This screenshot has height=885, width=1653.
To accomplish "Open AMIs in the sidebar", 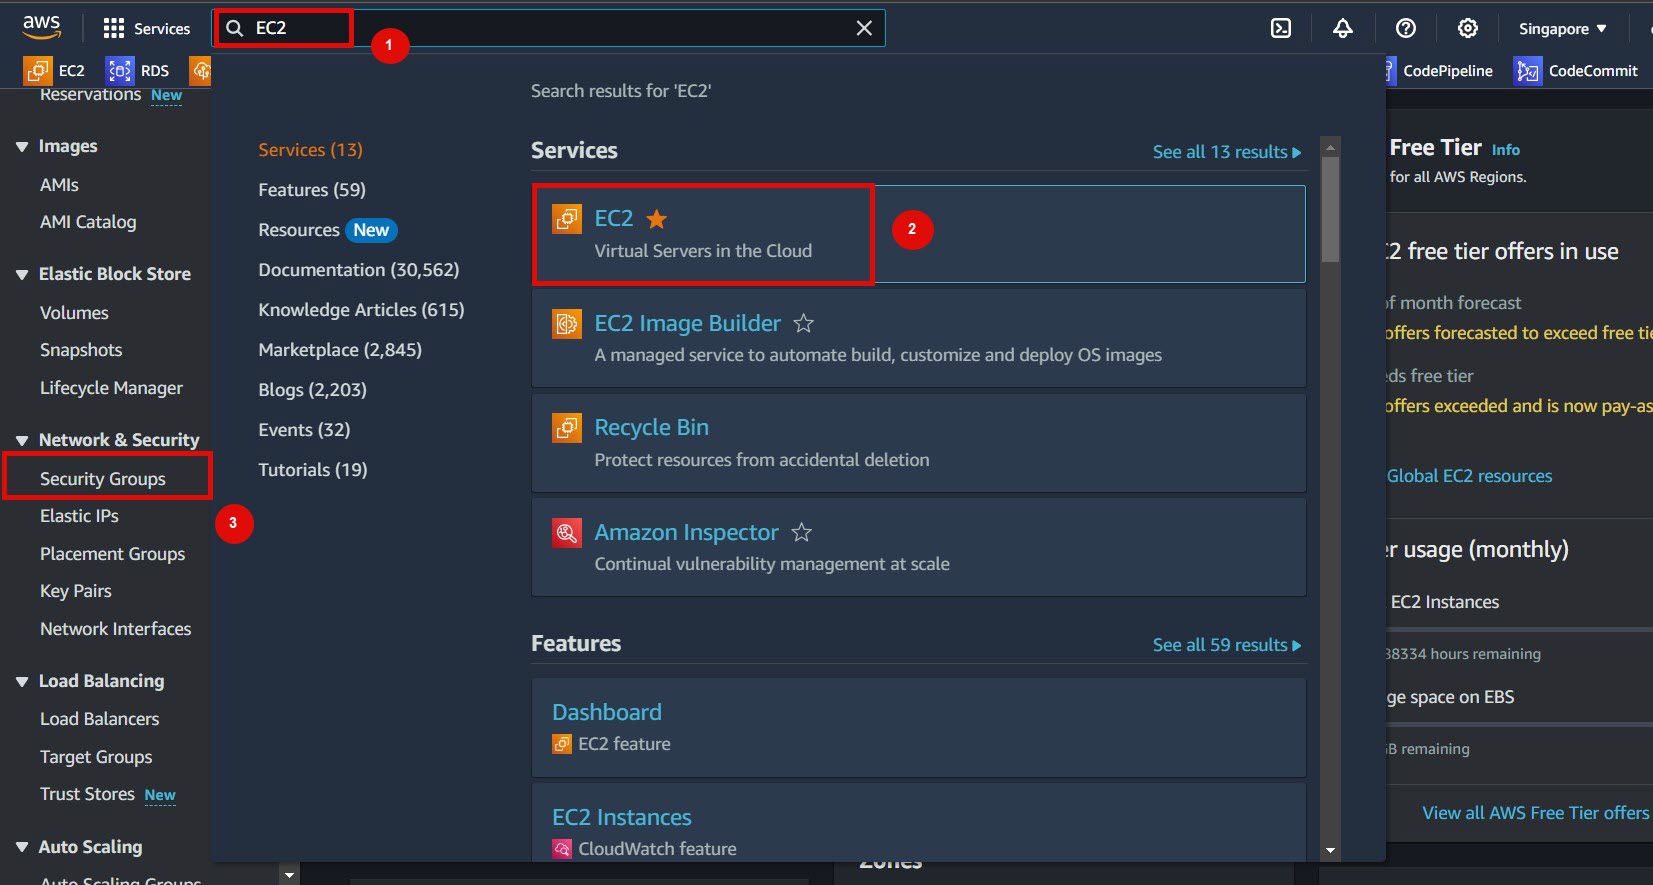I will pyautogui.click(x=59, y=185).
